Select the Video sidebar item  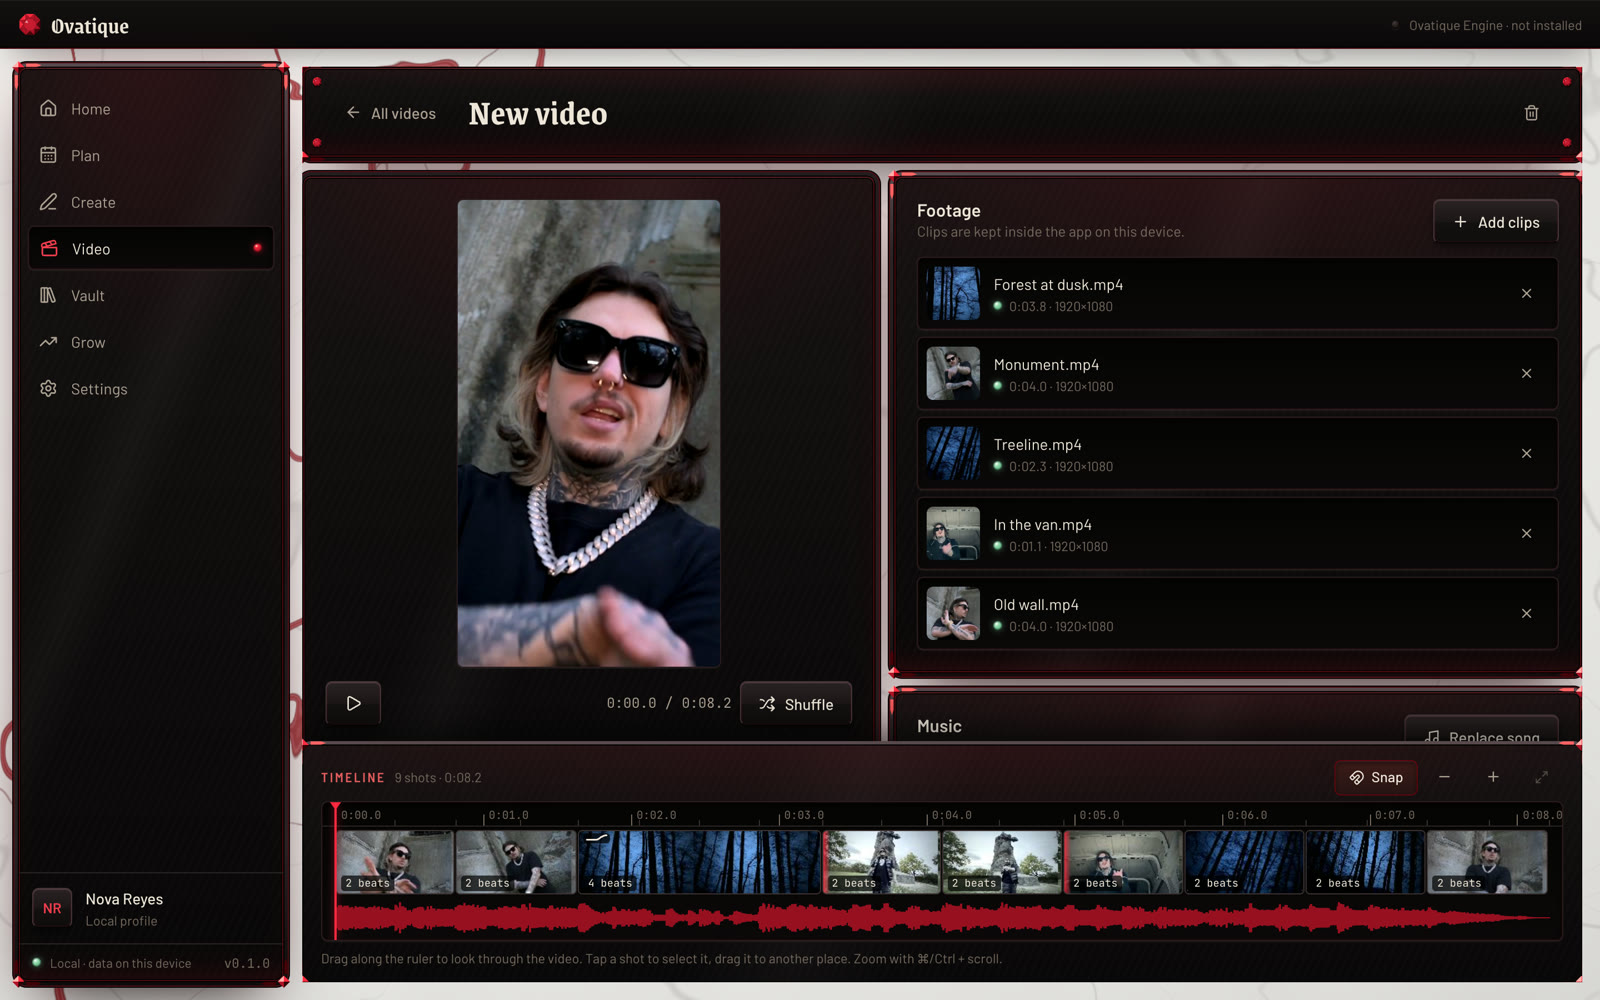(150, 248)
